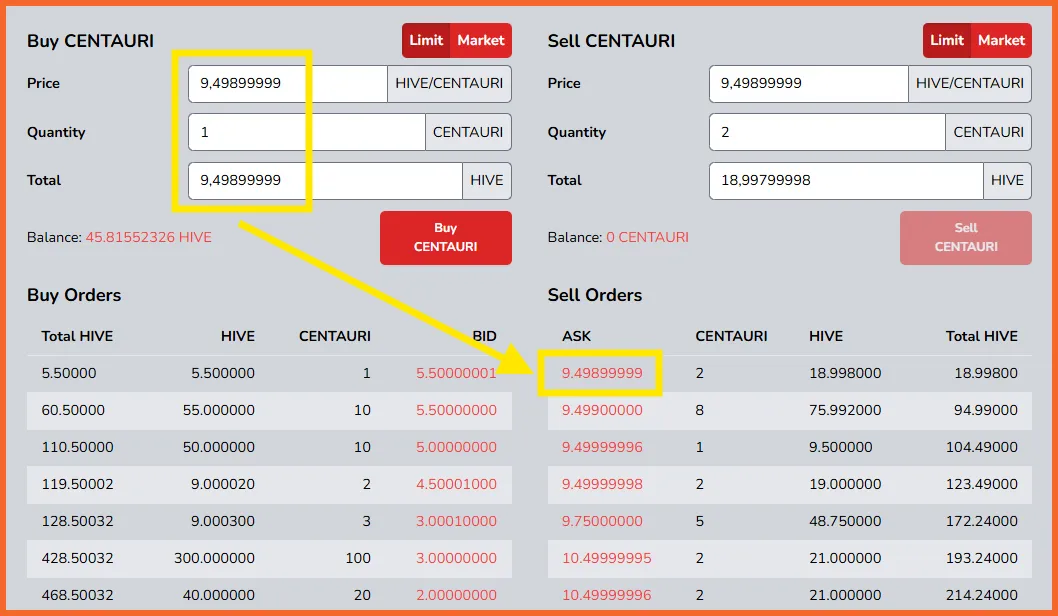Viewport: 1058px width, 616px height.
Task: Click the 18.998000 HIVE sell order cell
Action: click(x=845, y=373)
